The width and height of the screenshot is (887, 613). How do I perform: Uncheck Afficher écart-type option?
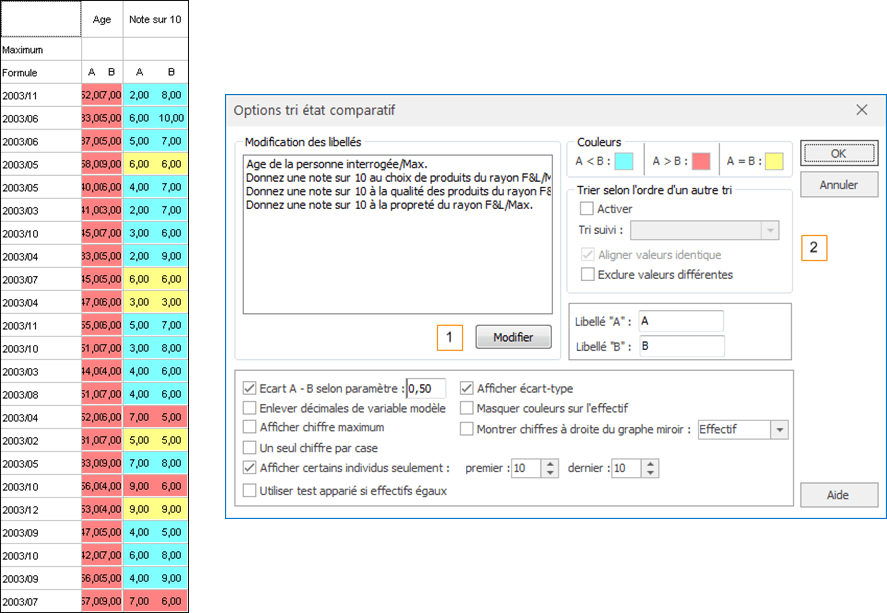(x=467, y=388)
